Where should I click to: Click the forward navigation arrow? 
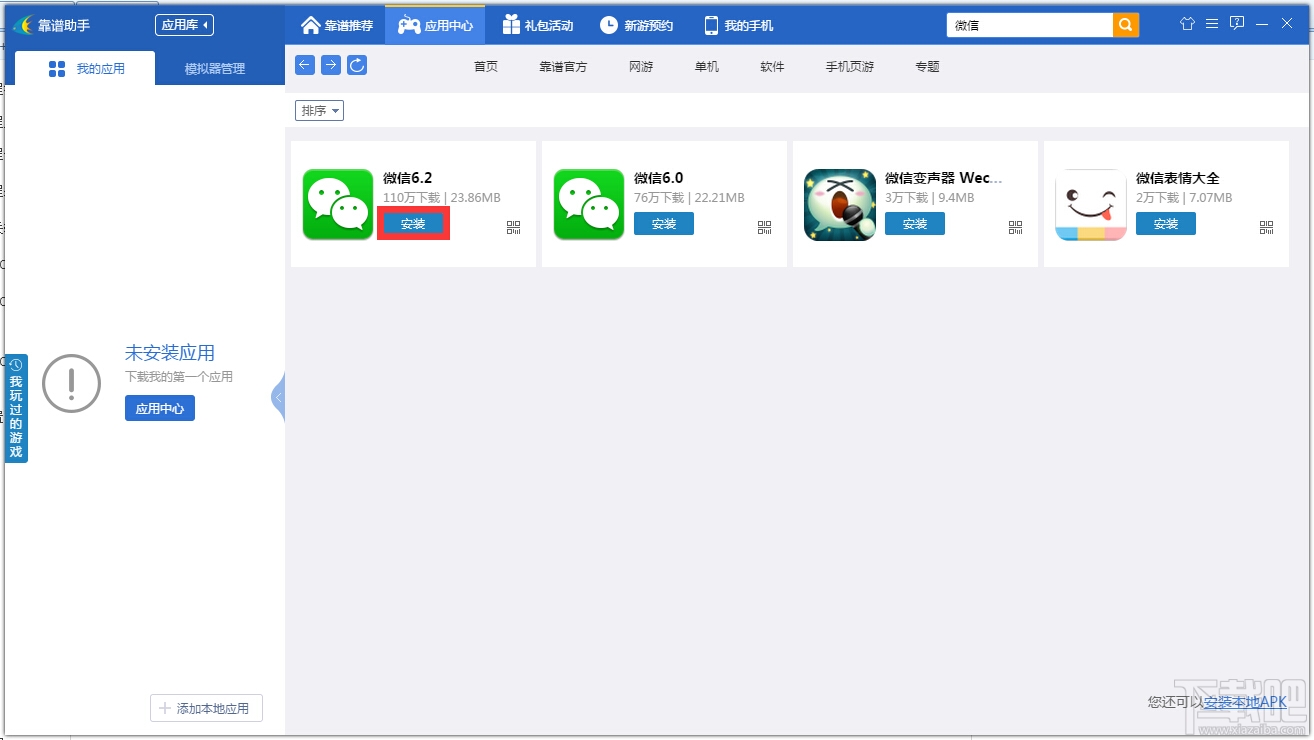coord(330,64)
